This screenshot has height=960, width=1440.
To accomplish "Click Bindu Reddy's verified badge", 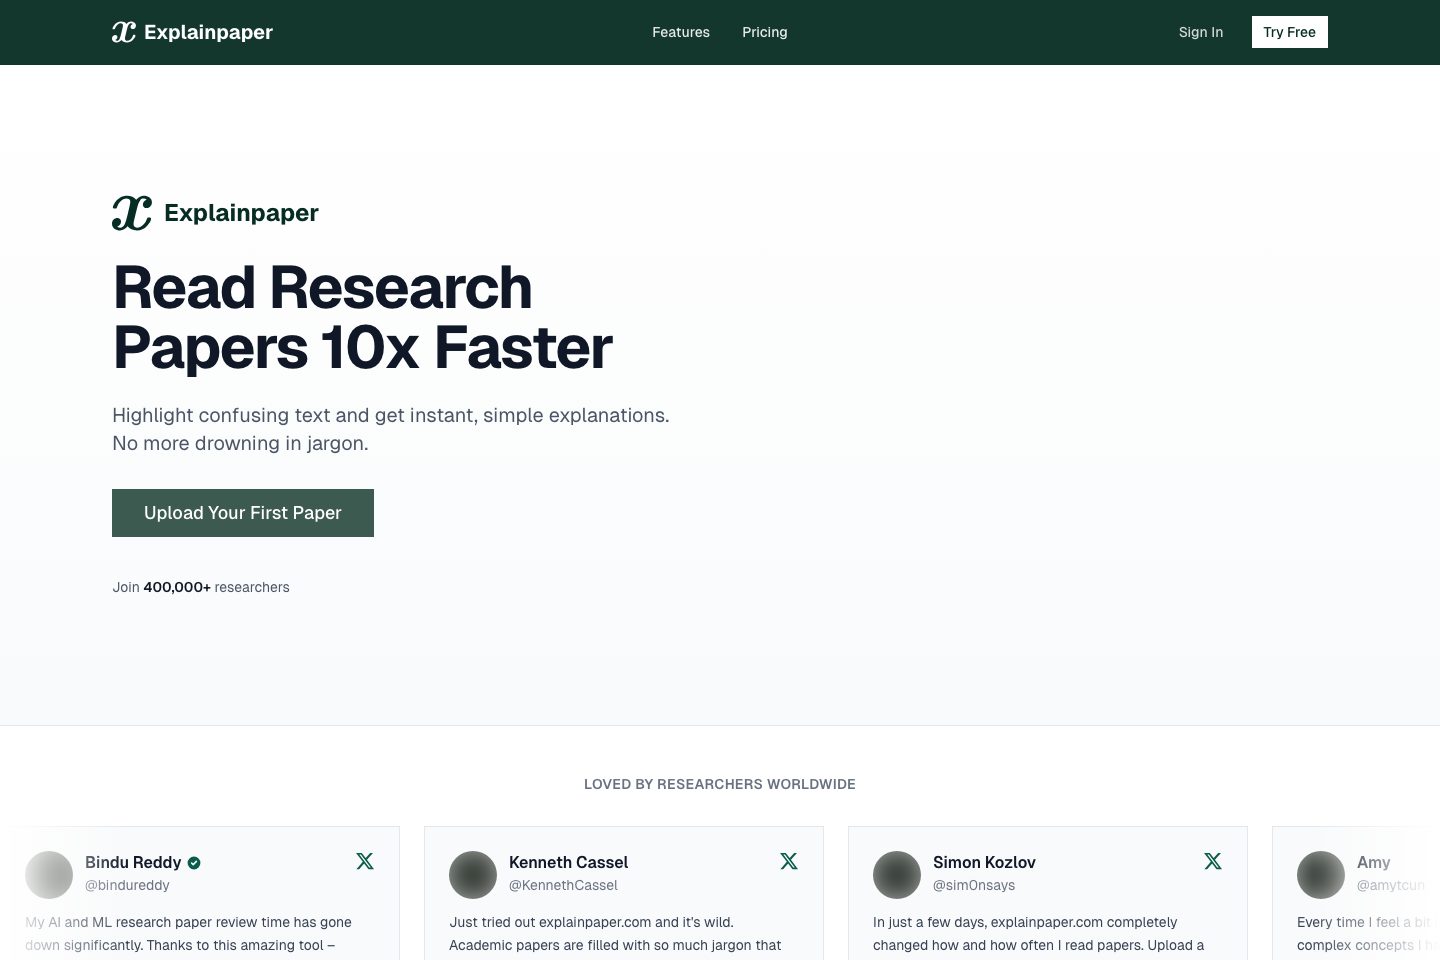I will click(x=194, y=863).
